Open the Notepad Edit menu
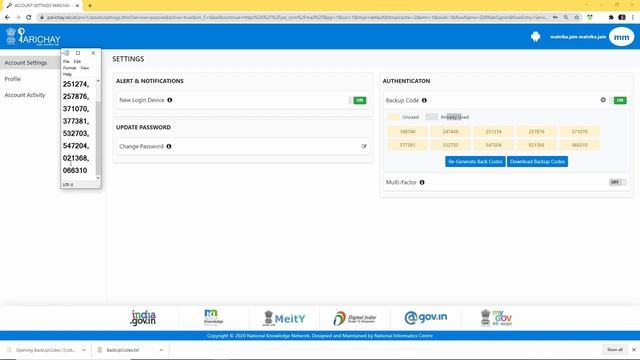The width and height of the screenshot is (640, 360). [77, 61]
